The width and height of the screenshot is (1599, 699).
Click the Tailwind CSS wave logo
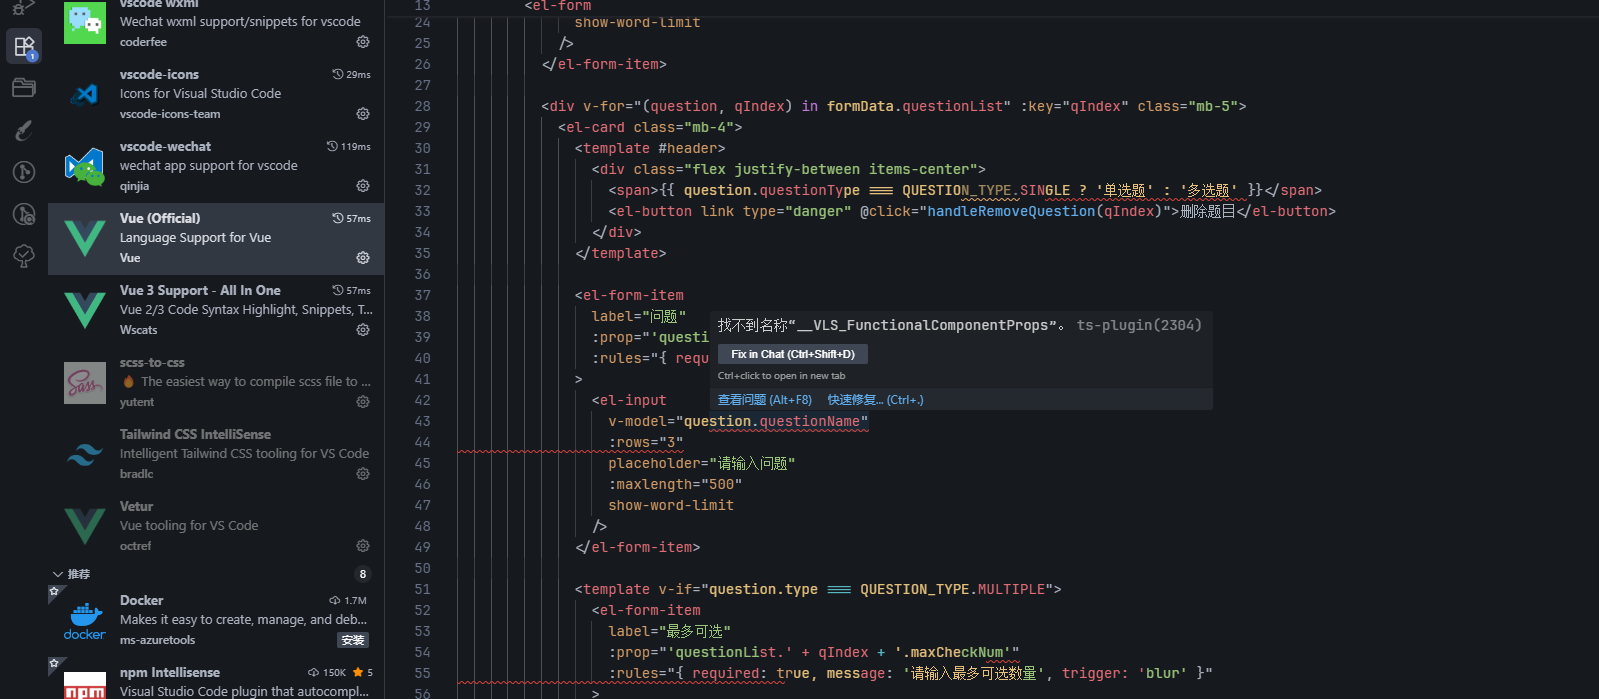(x=85, y=455)
